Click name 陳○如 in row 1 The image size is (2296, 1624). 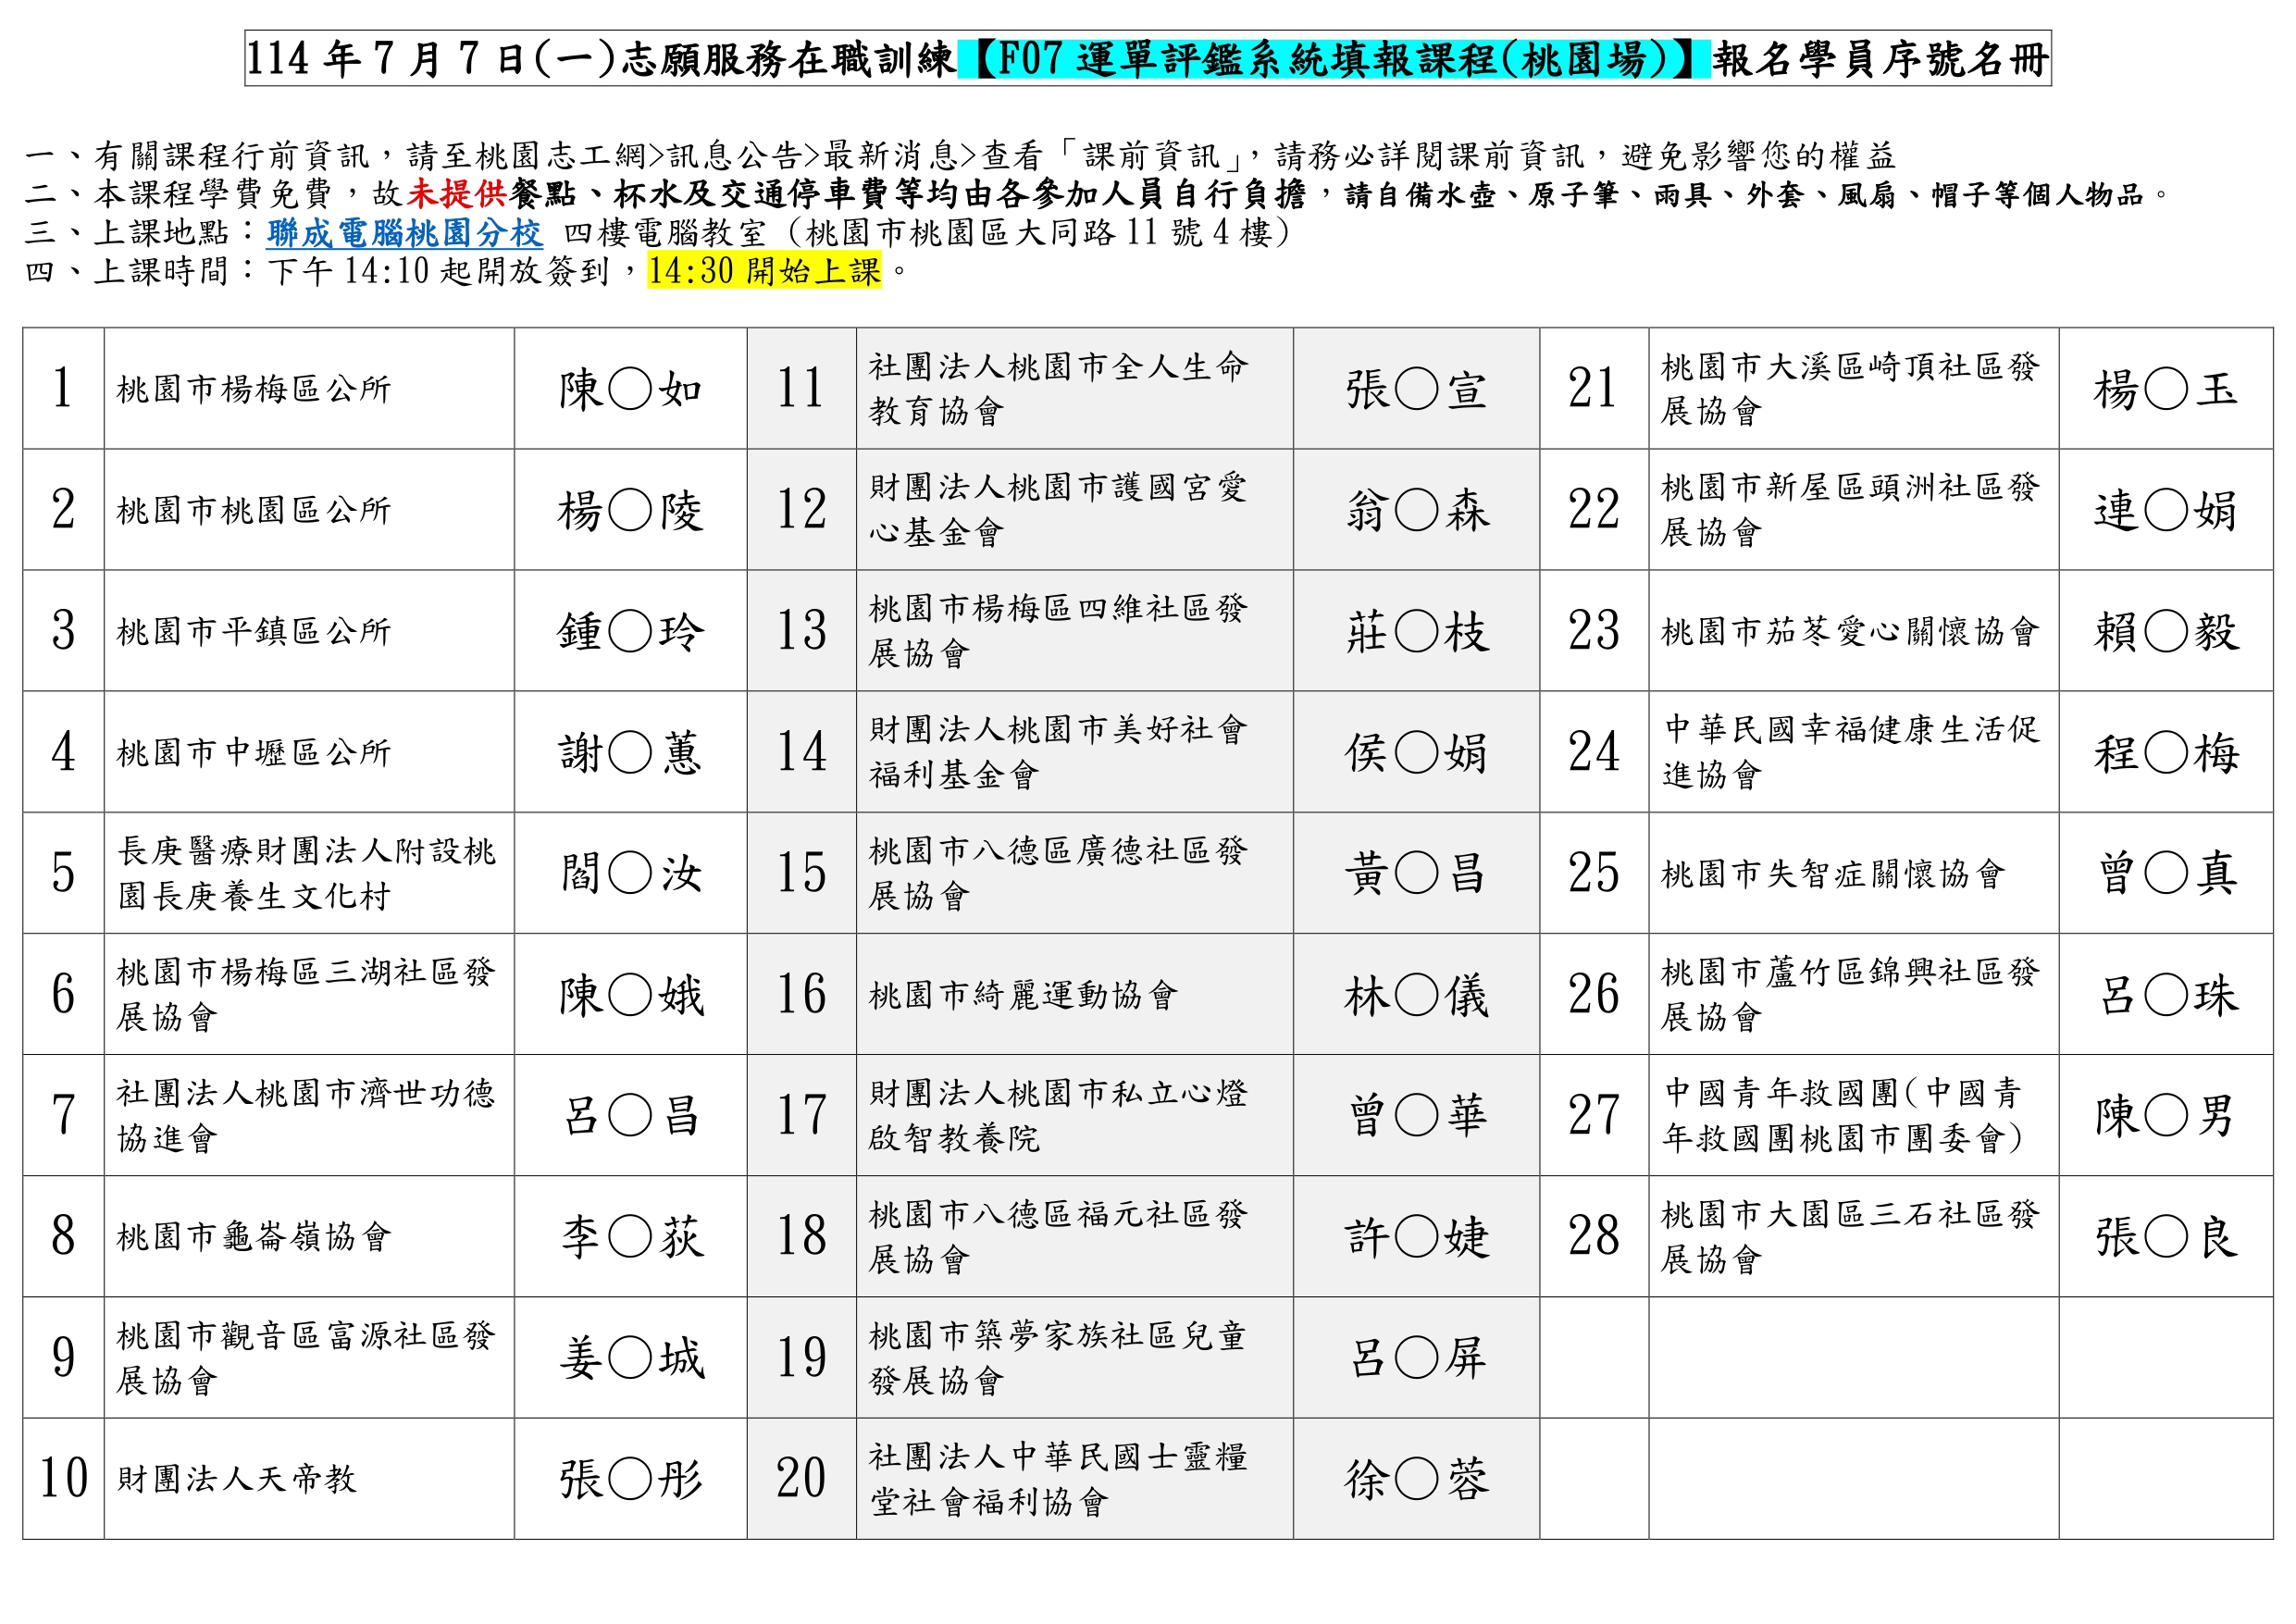point(631,389)
